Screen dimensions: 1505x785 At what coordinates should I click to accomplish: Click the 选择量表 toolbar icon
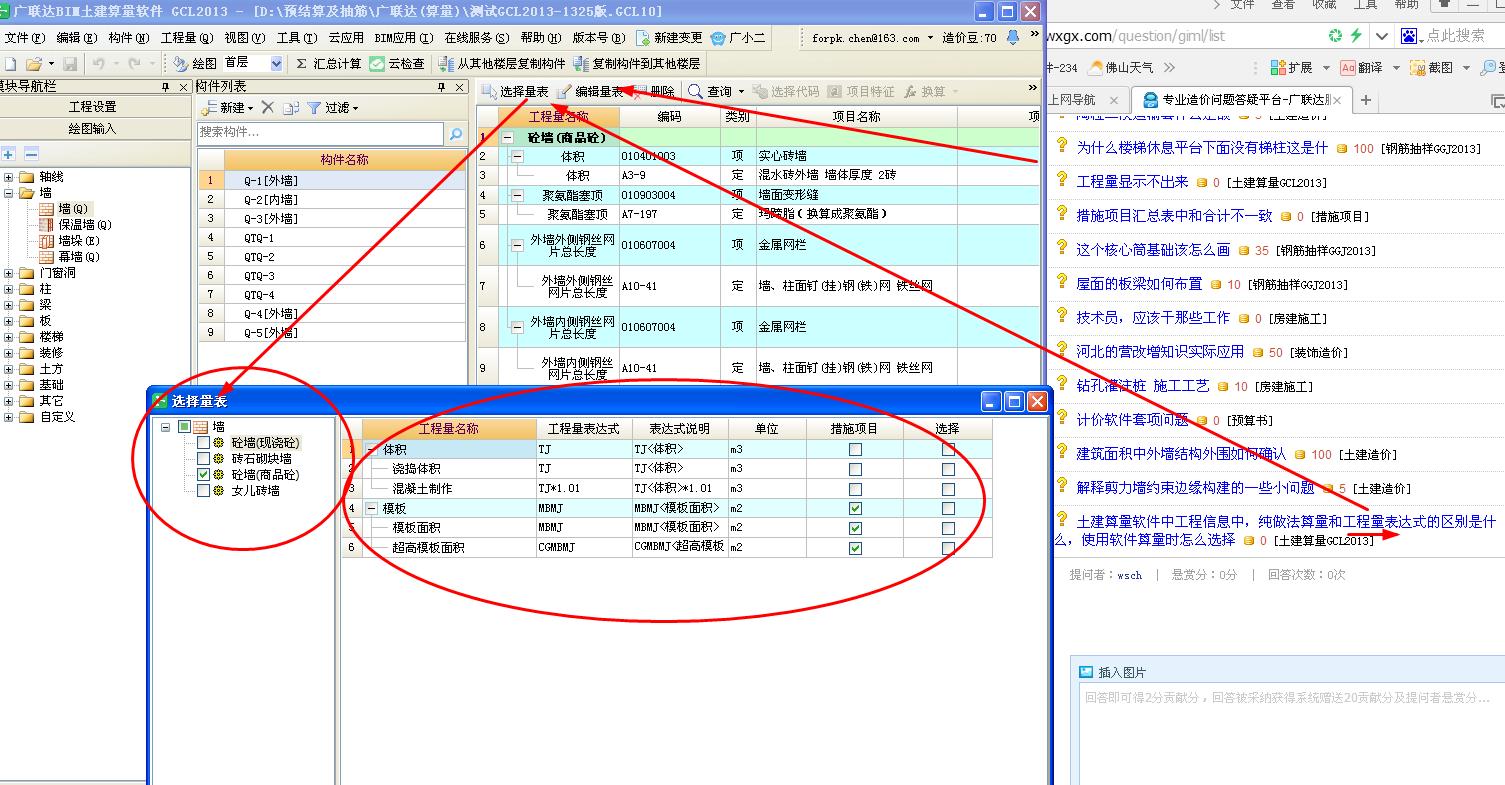(x=489, y=91)
